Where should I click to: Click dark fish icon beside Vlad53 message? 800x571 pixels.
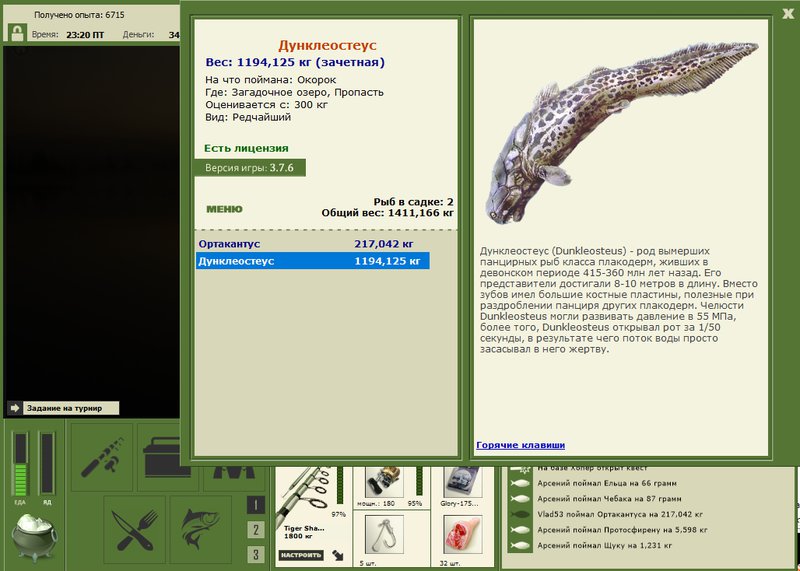(x=520, y=514)
